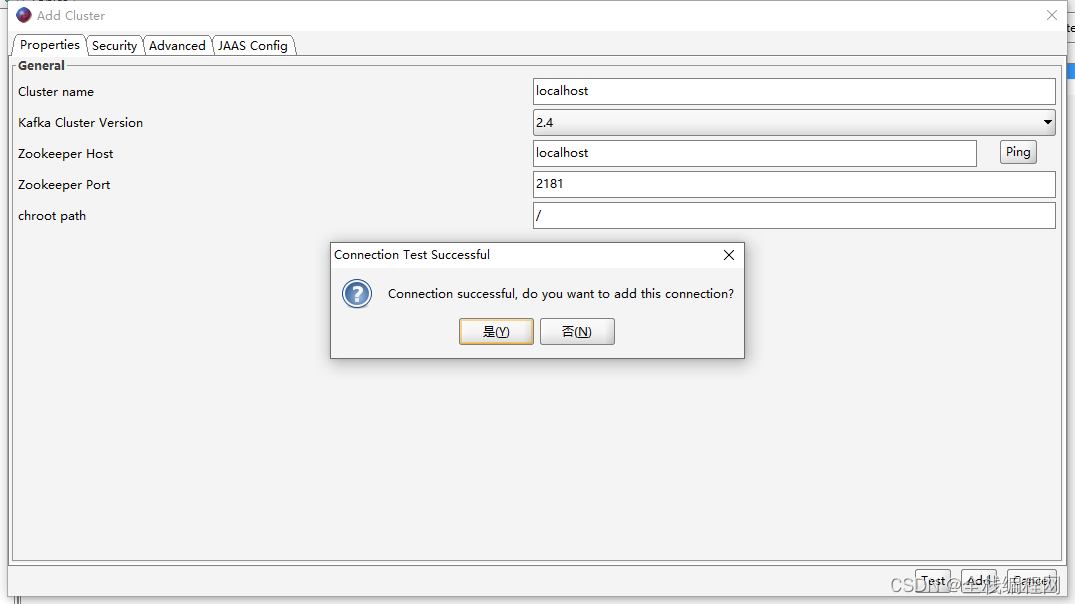Click the 'Zookeeper Port' label
The height and width of the screenshot is (604, 1075).
tap(64, 184)
